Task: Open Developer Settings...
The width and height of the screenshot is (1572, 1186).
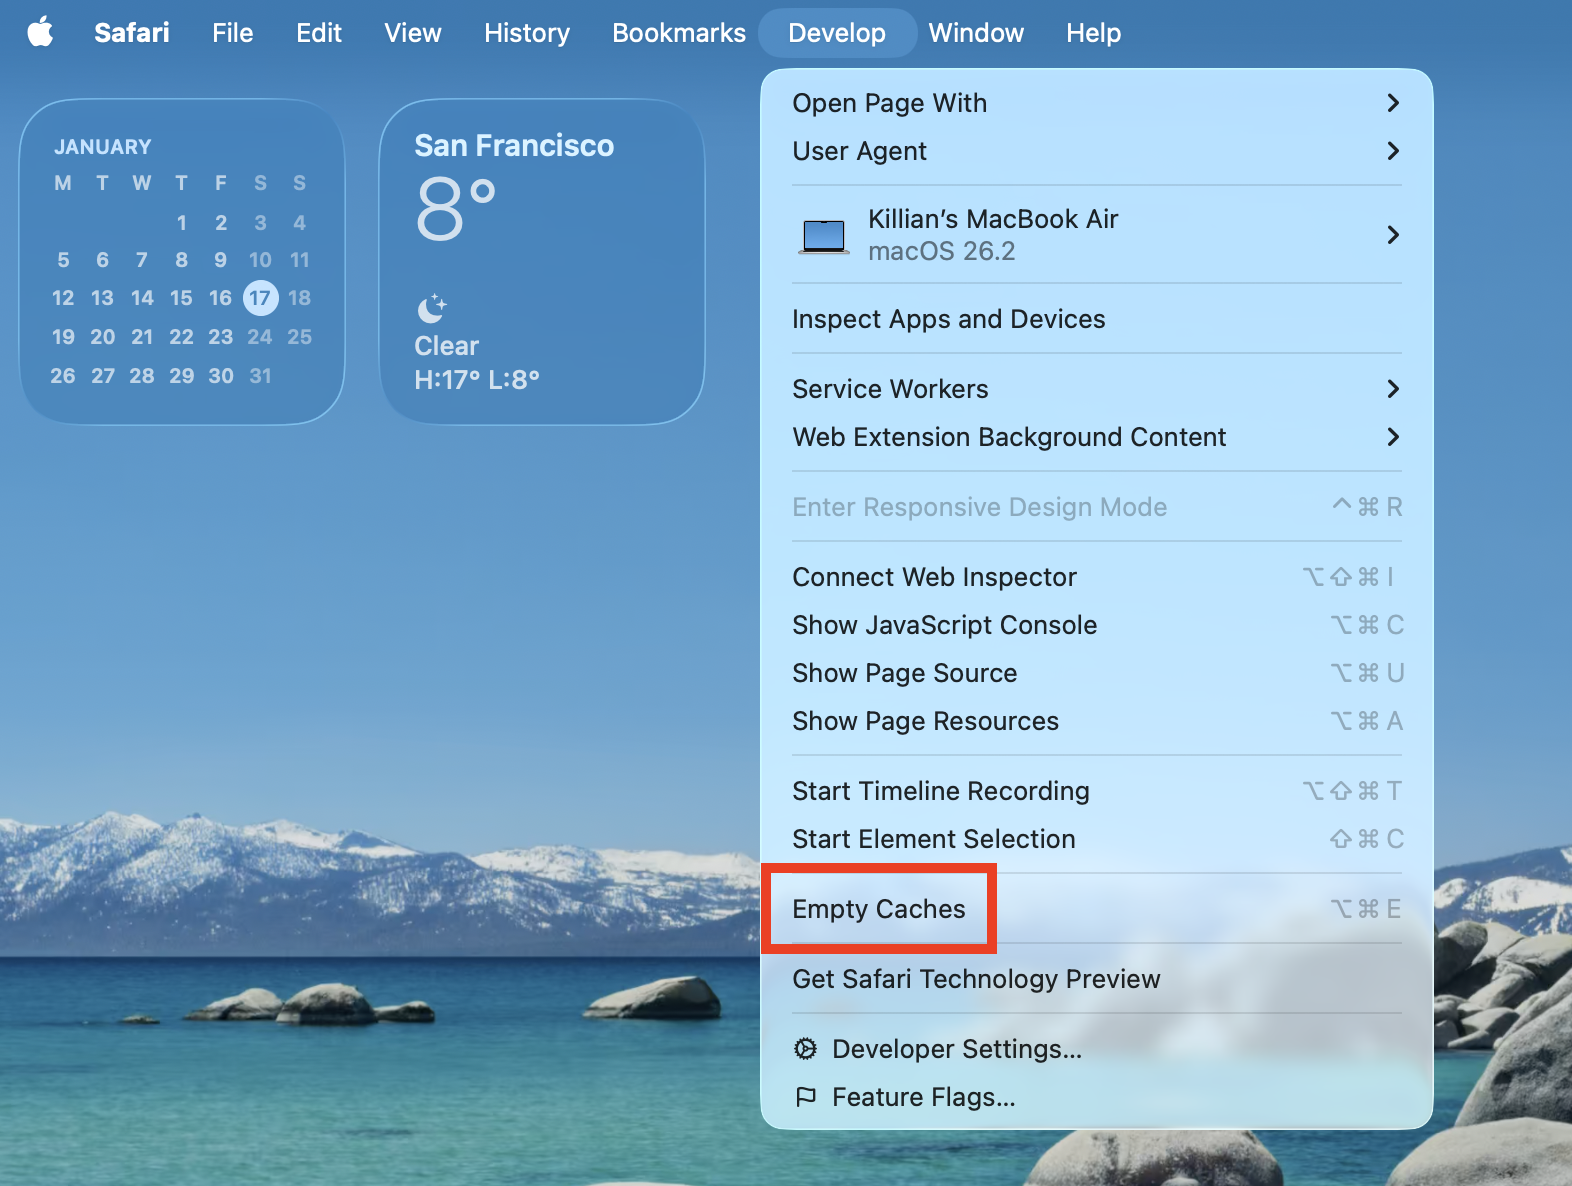Action: [x=1097, y=1049]
